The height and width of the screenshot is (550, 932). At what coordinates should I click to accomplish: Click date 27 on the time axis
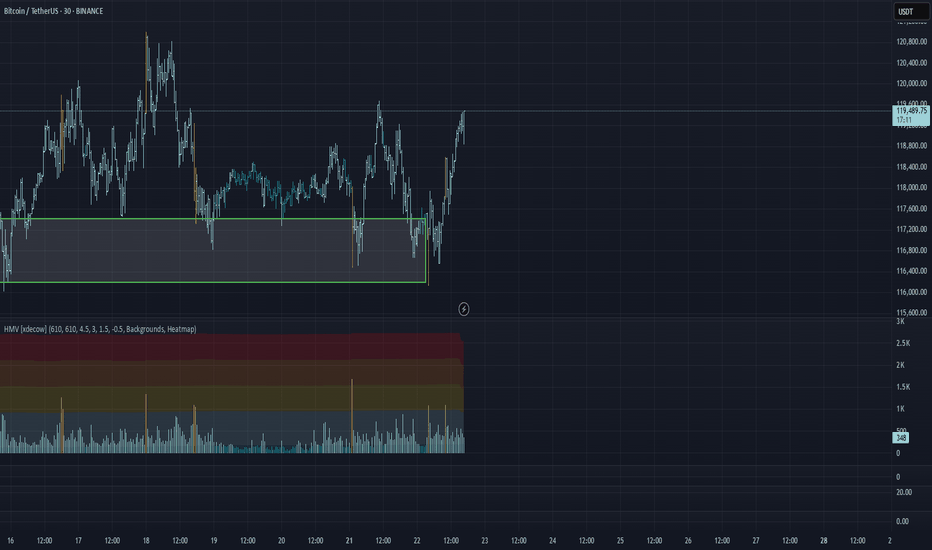coord(756,540)
